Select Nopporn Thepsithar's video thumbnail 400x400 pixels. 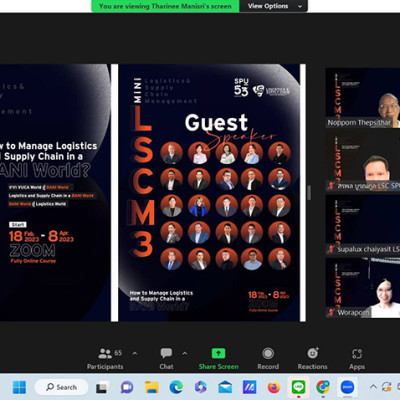[x=363, y=98]
